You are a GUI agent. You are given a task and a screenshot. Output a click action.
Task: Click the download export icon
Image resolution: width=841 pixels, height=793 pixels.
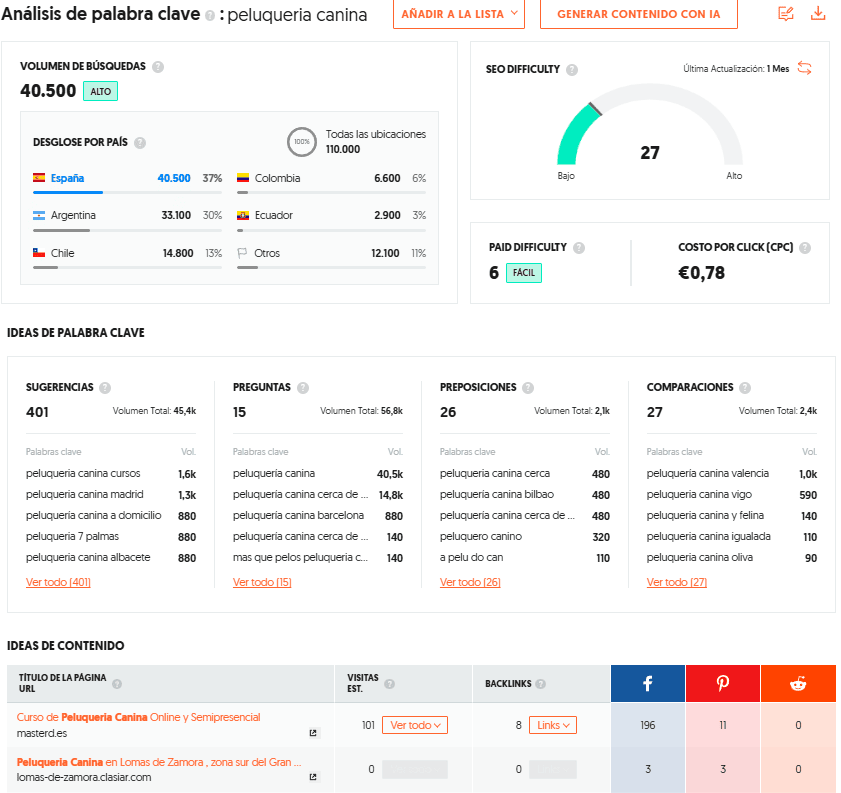tap(817, 14)
